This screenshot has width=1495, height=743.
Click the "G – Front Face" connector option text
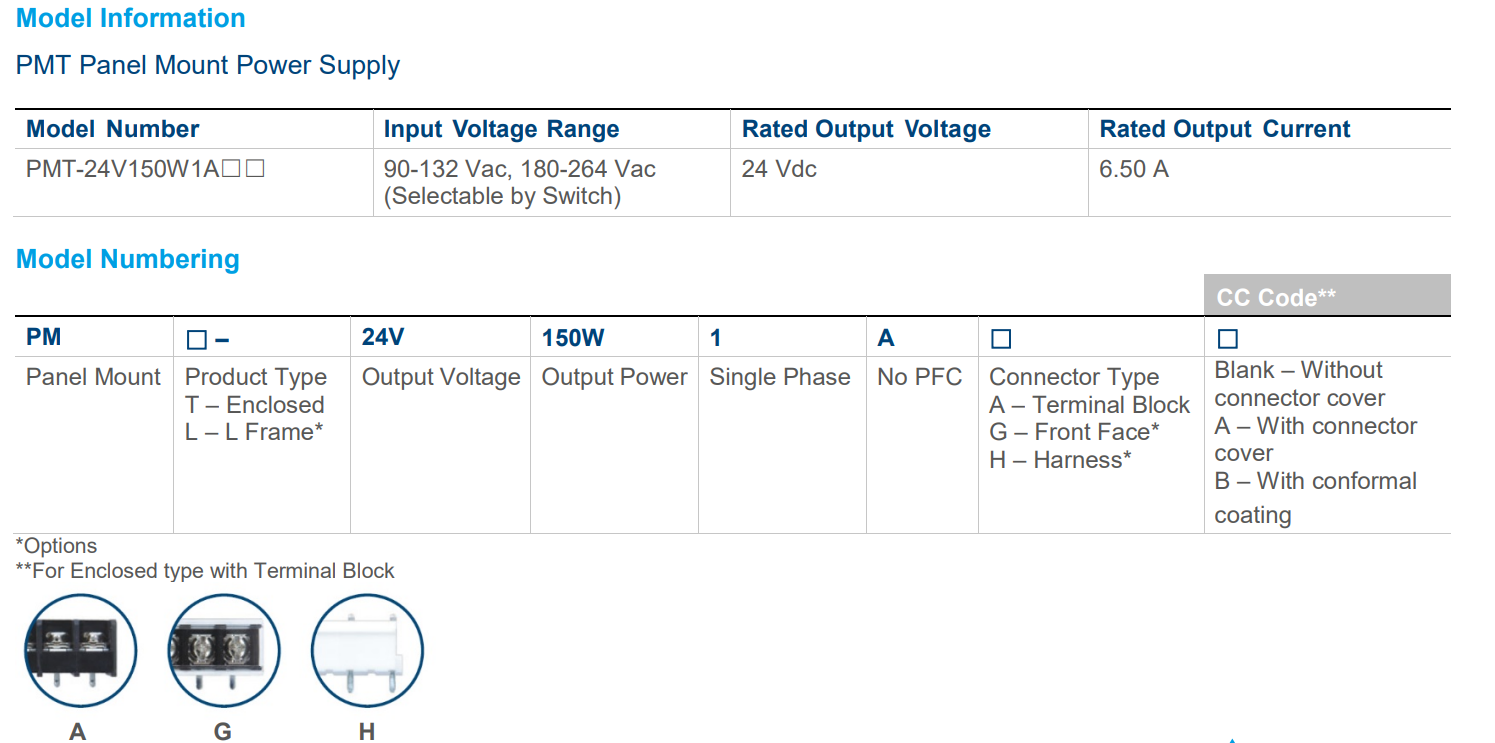1074,432
